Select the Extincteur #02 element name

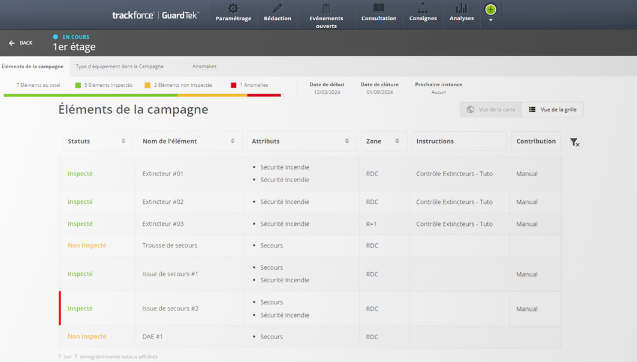click(163, 202)
